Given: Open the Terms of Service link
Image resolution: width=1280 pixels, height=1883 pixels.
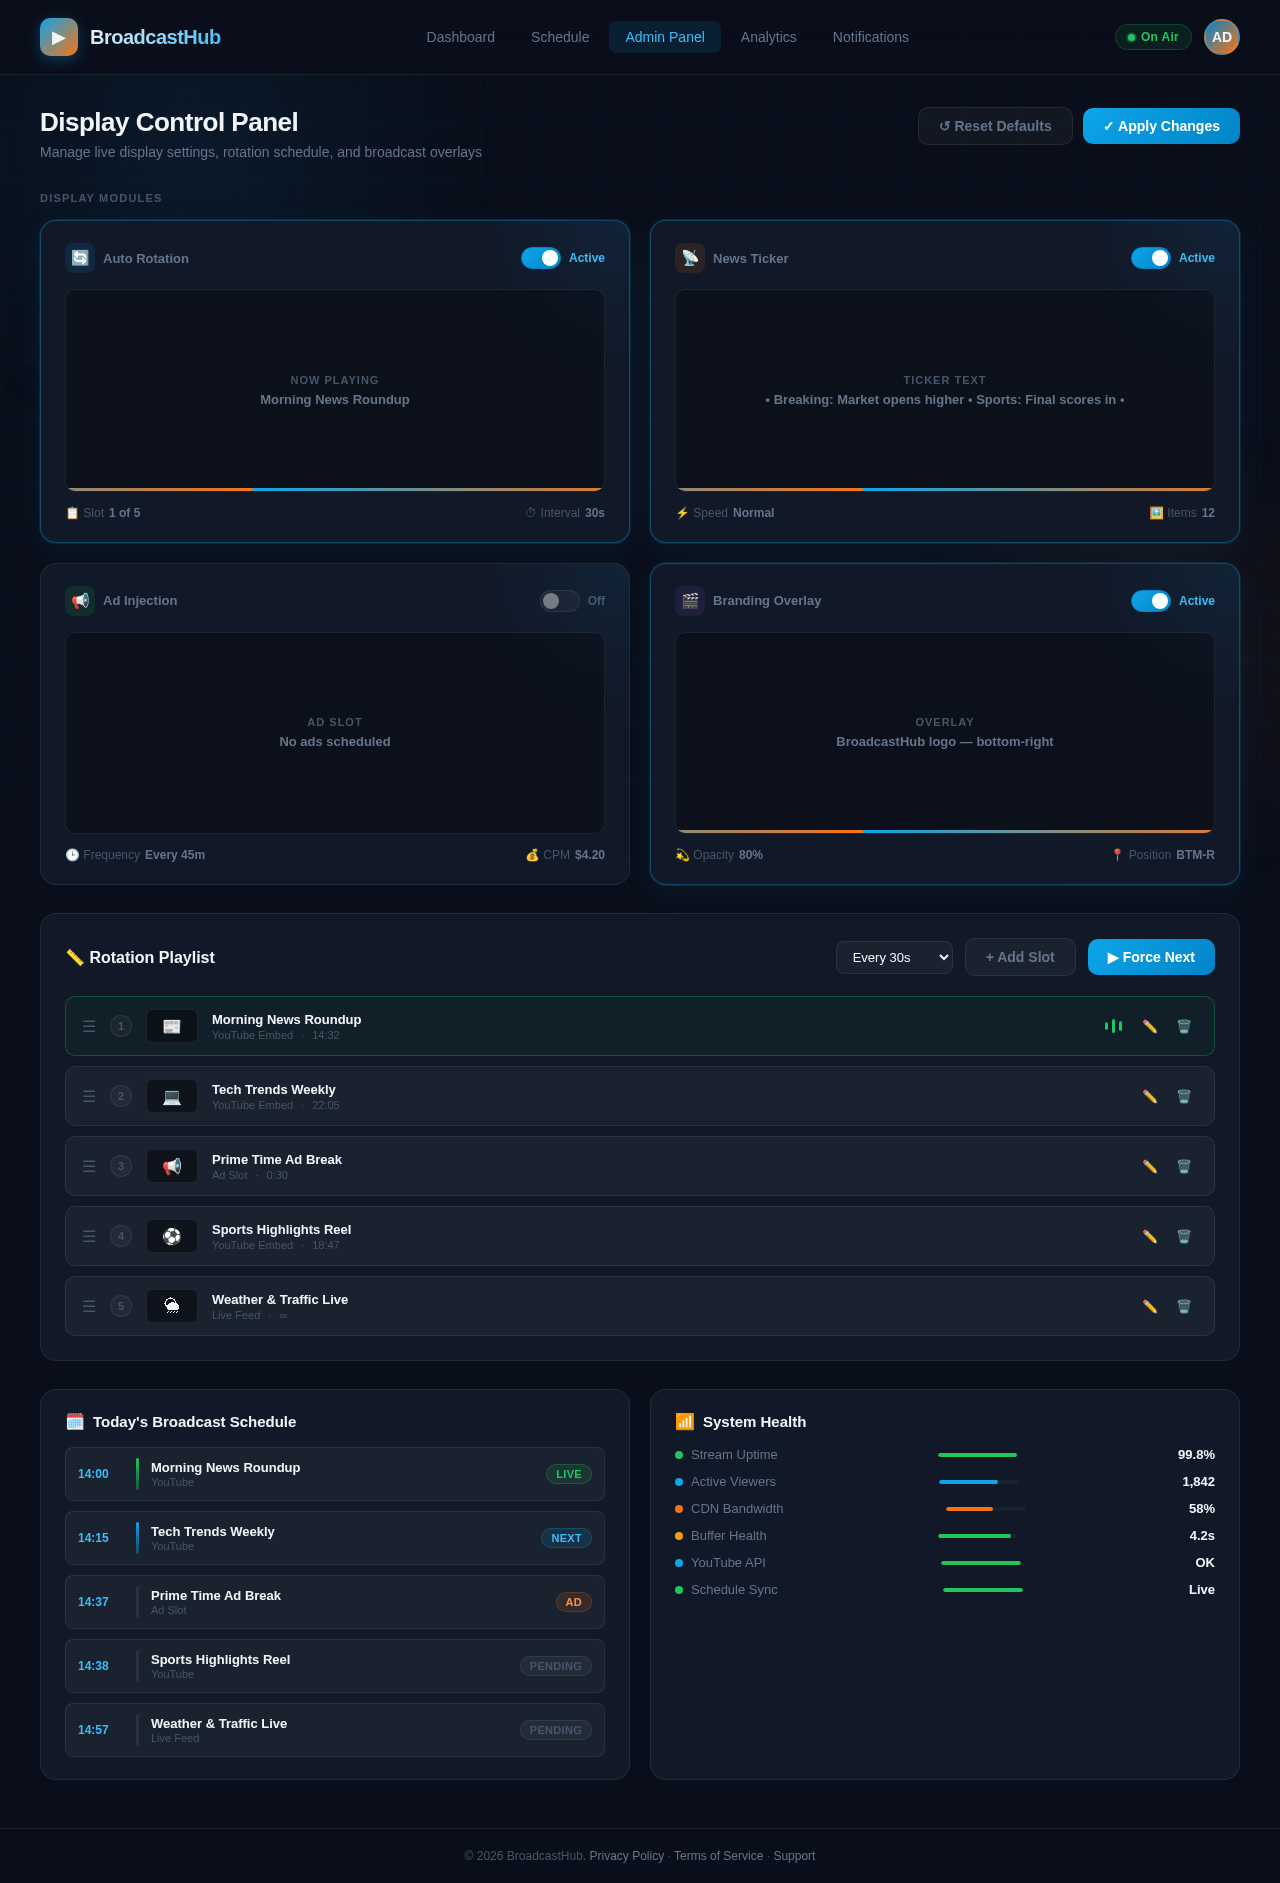Looking at the screenshot, I should 718,1856.
